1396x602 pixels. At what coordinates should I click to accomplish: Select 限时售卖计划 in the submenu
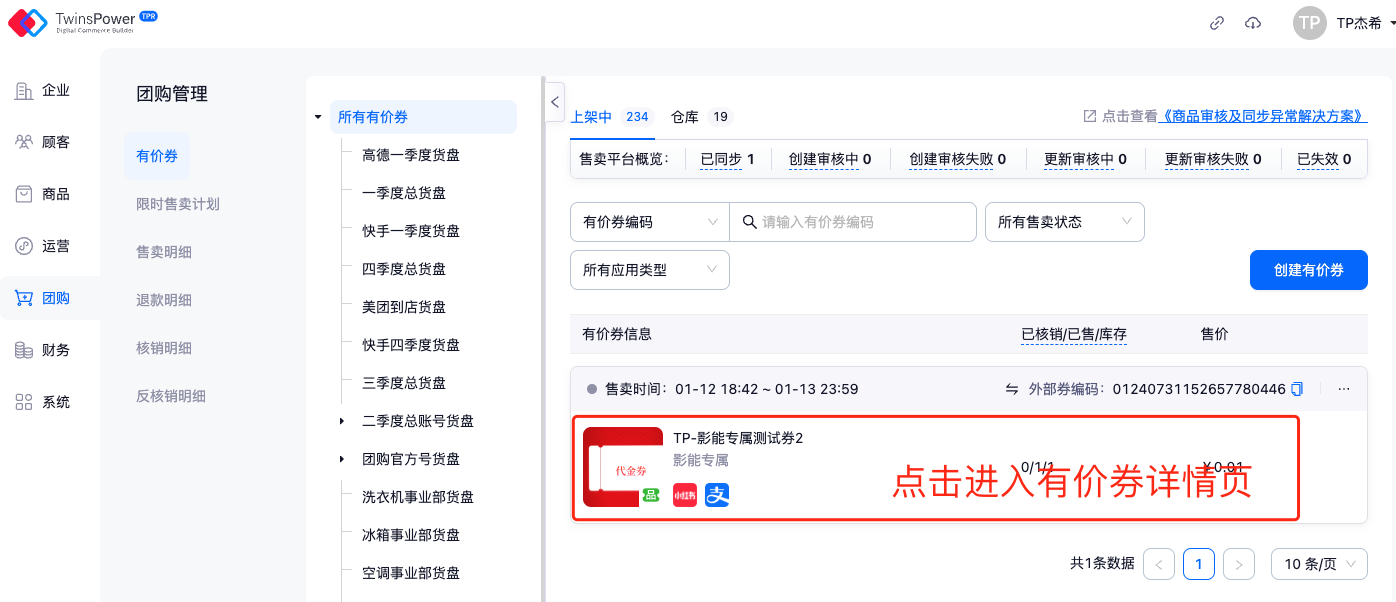177,204
